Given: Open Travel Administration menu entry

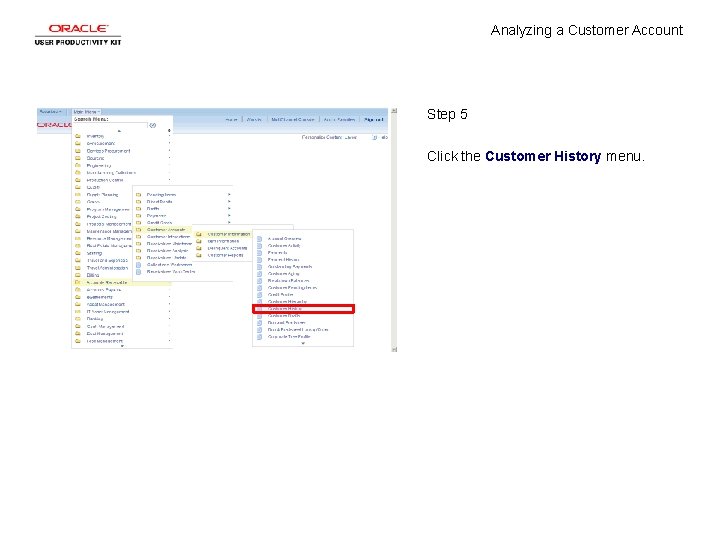Looking at the screenshot, I should pyautogui.click(x=107, y=268).
